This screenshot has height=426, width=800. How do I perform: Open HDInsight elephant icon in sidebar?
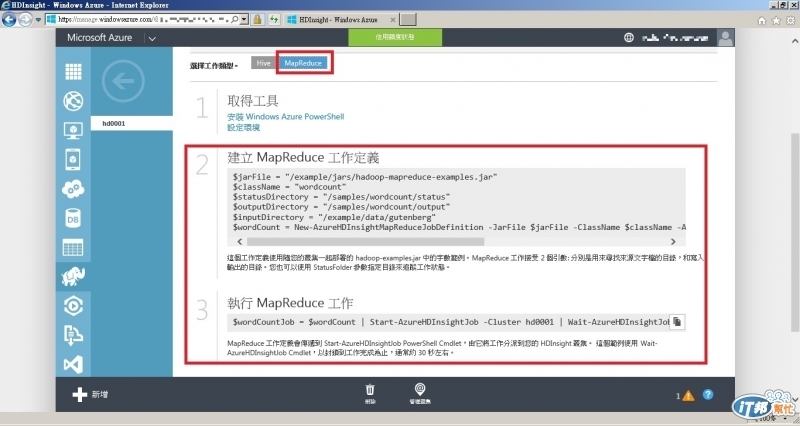pyautogui.click(x=73, y=277)
